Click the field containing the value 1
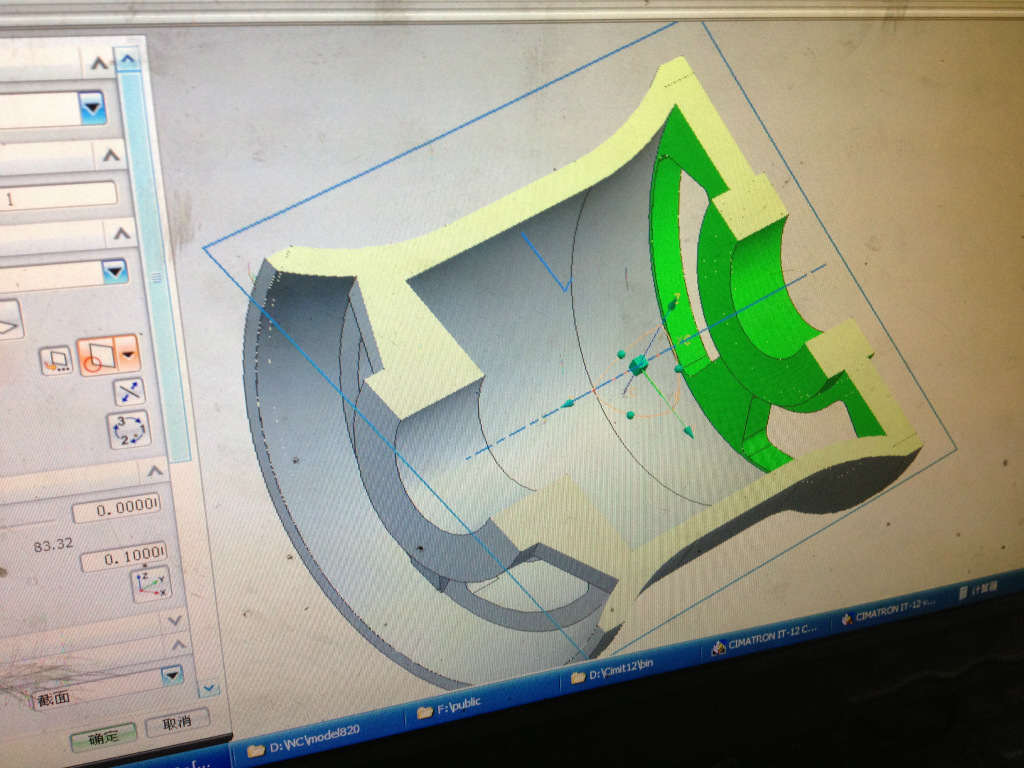1024x768 pixels. [57, 197]
